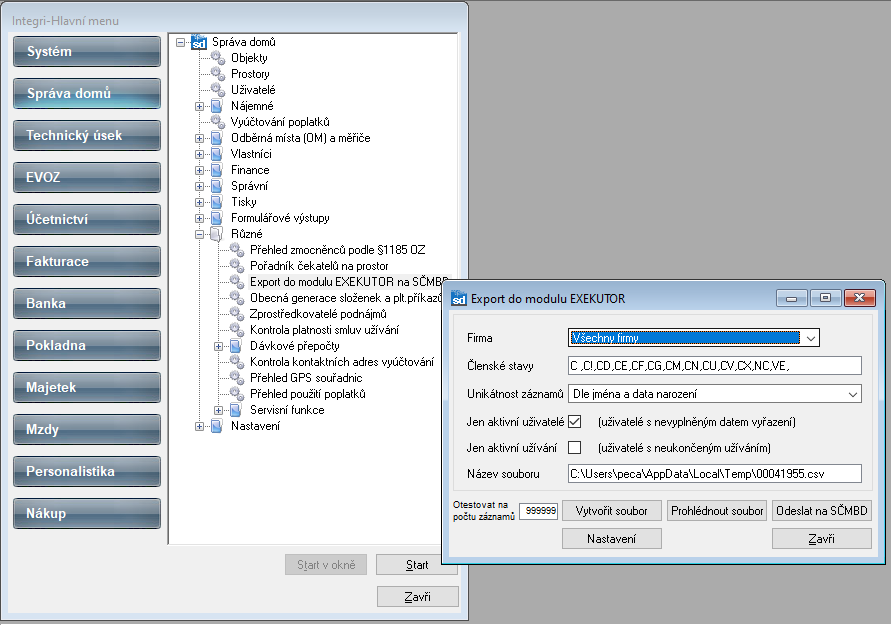Expand the Nájemné tree node

coord(200,106)
